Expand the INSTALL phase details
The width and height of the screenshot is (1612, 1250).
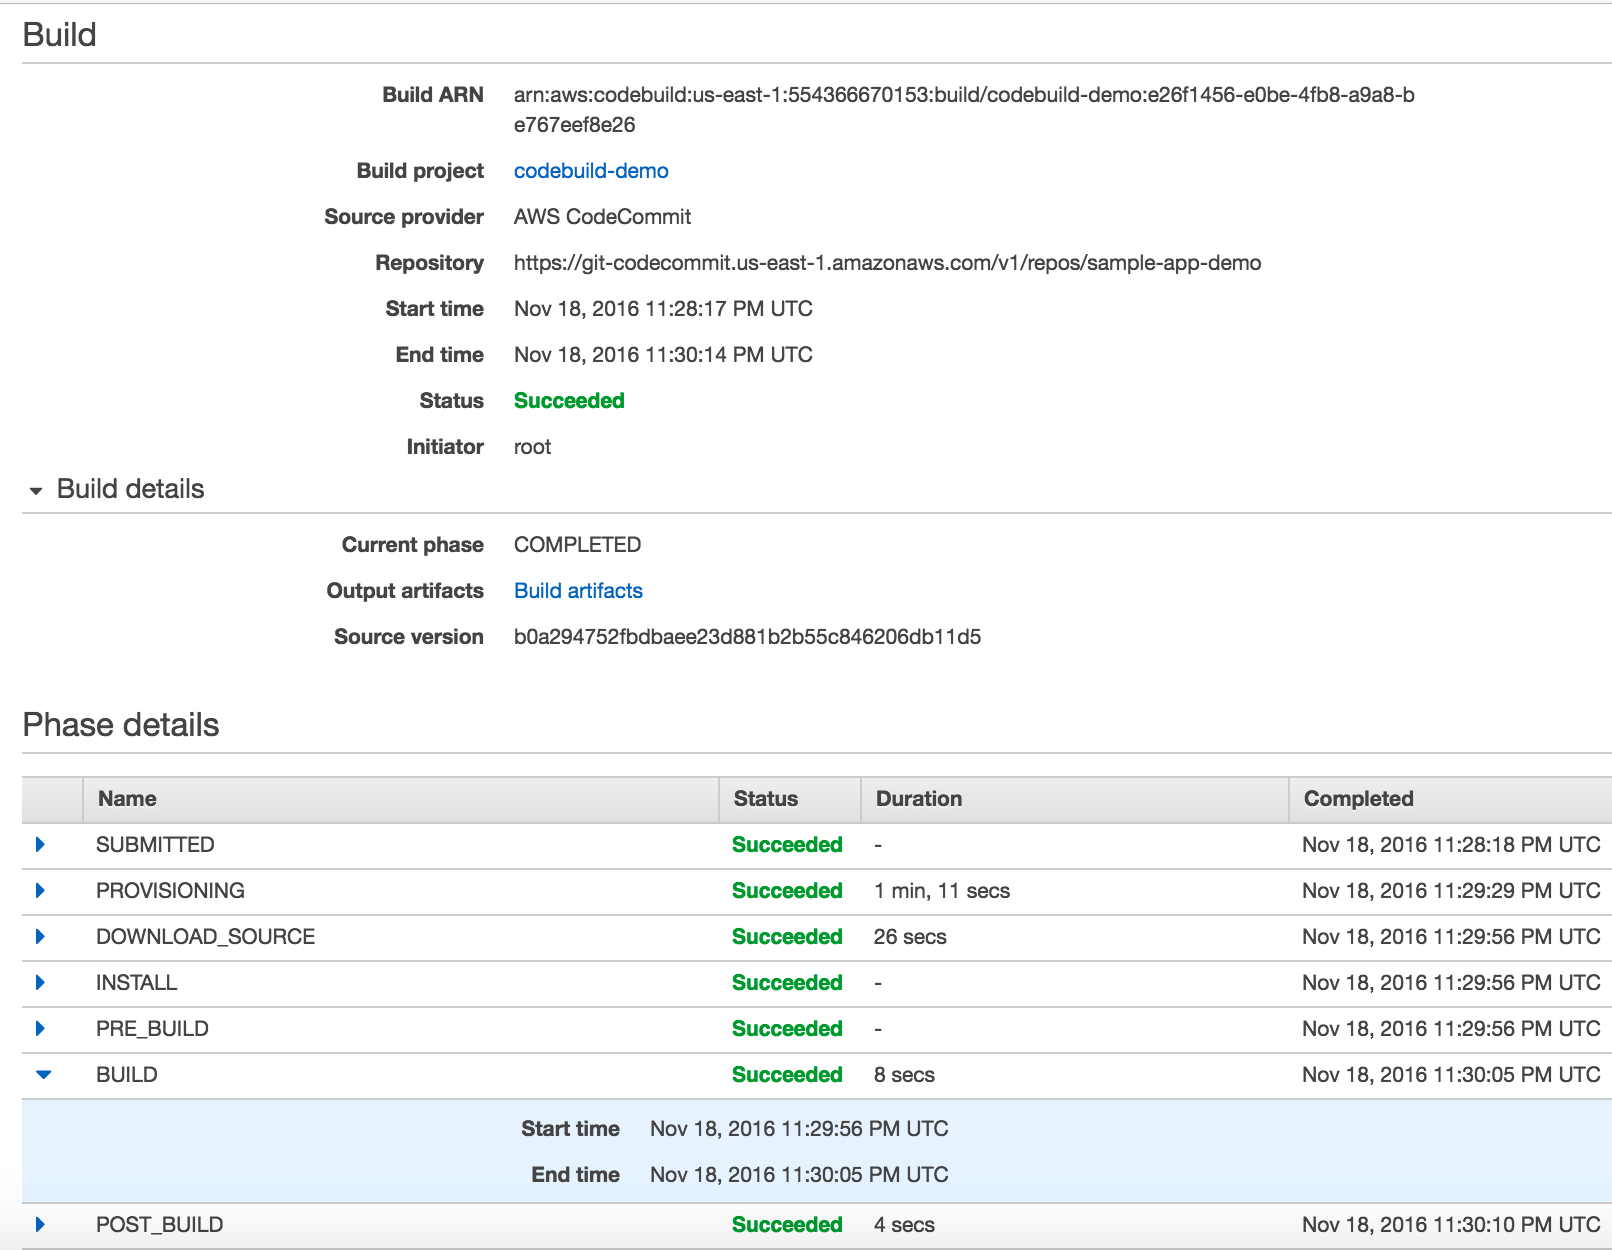(x=40, y=982)
